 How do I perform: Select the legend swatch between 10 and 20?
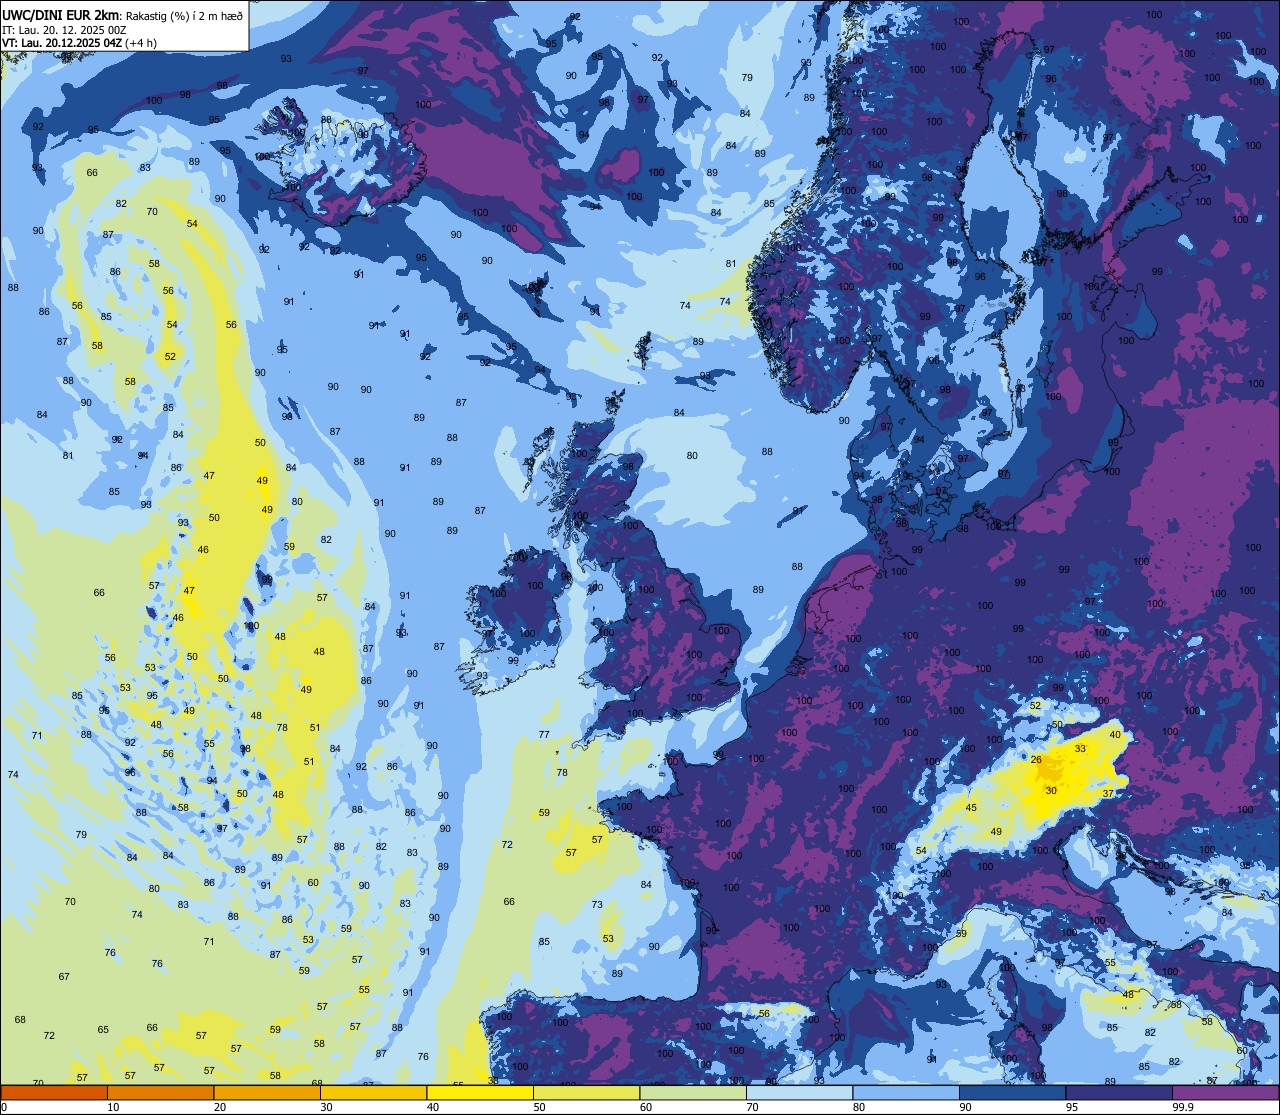point(160,1092)
